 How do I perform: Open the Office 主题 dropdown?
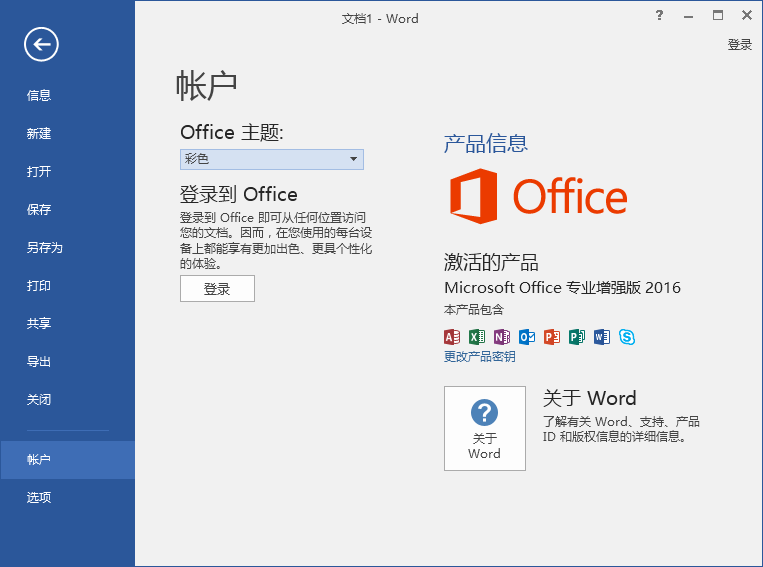pos(272,159)
